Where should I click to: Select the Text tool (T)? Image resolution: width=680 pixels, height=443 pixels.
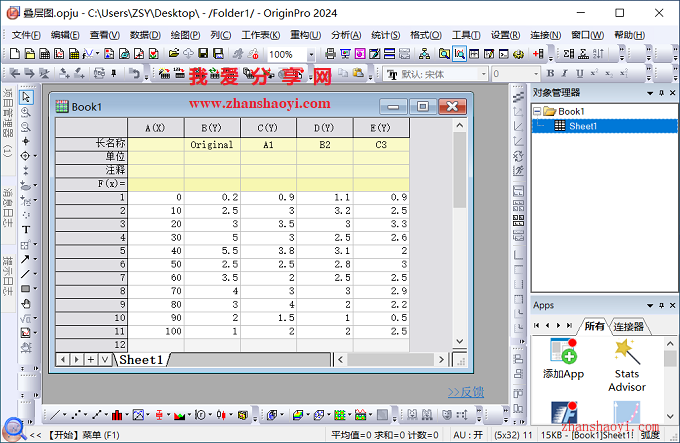[26, 230]
